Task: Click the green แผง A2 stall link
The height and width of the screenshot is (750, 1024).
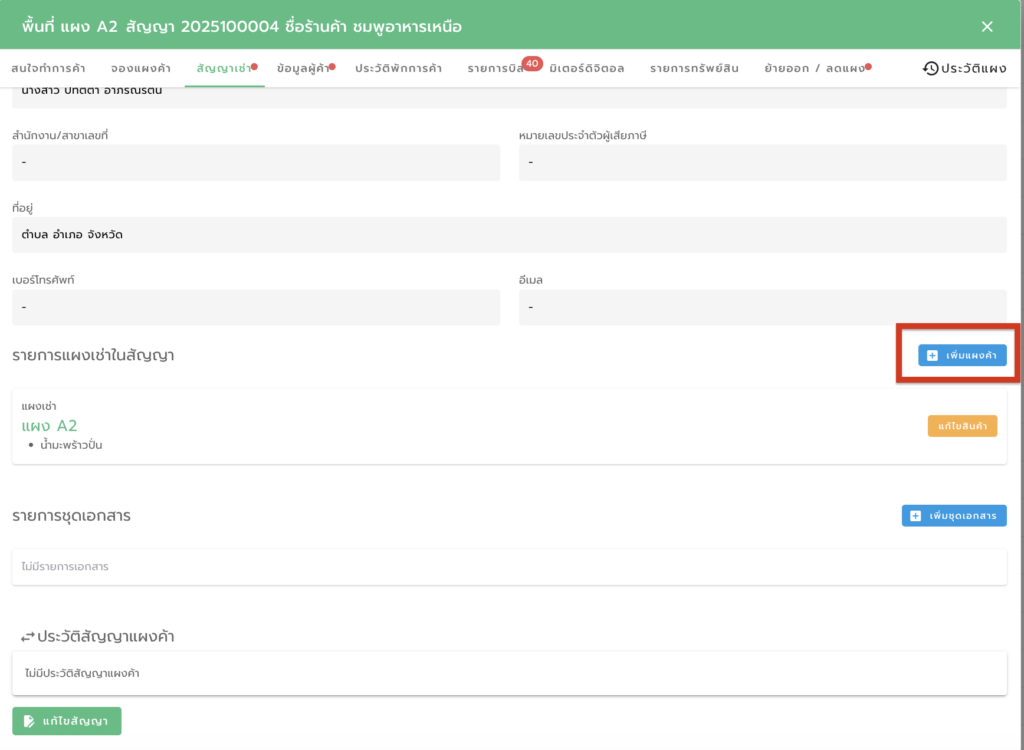Action: pyautogui.click(x=49, y=426)
